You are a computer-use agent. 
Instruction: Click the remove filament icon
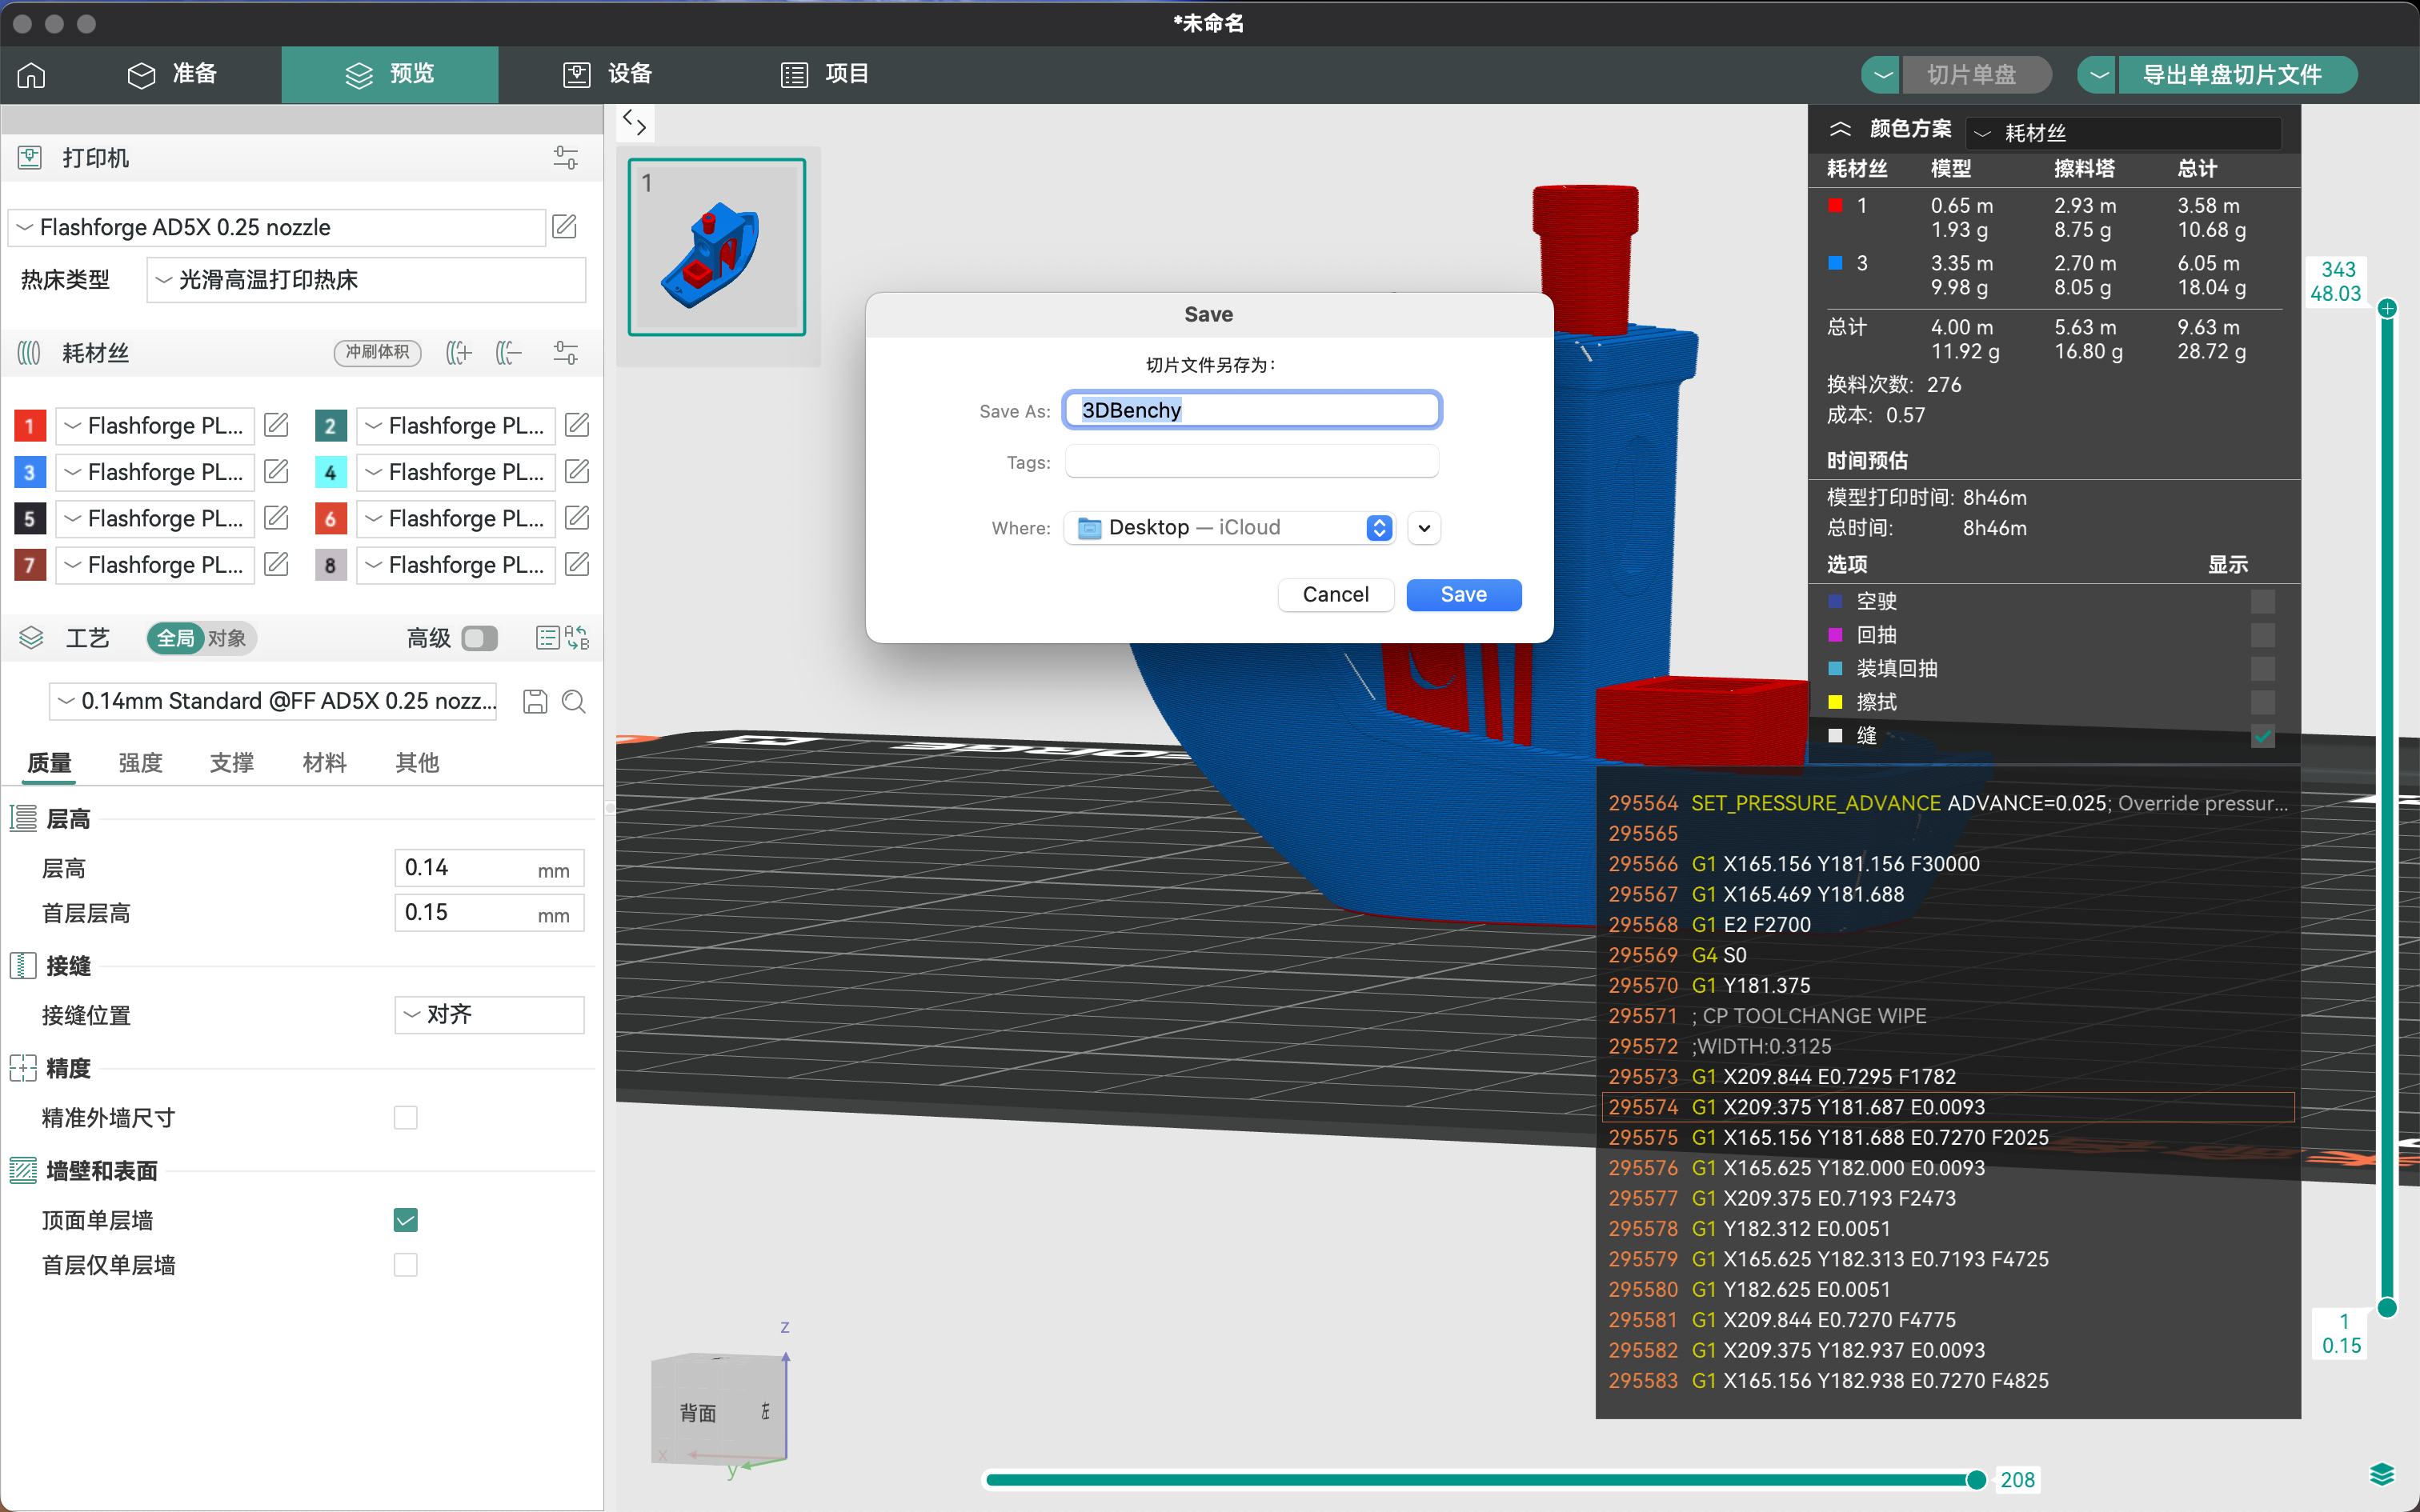509,353
